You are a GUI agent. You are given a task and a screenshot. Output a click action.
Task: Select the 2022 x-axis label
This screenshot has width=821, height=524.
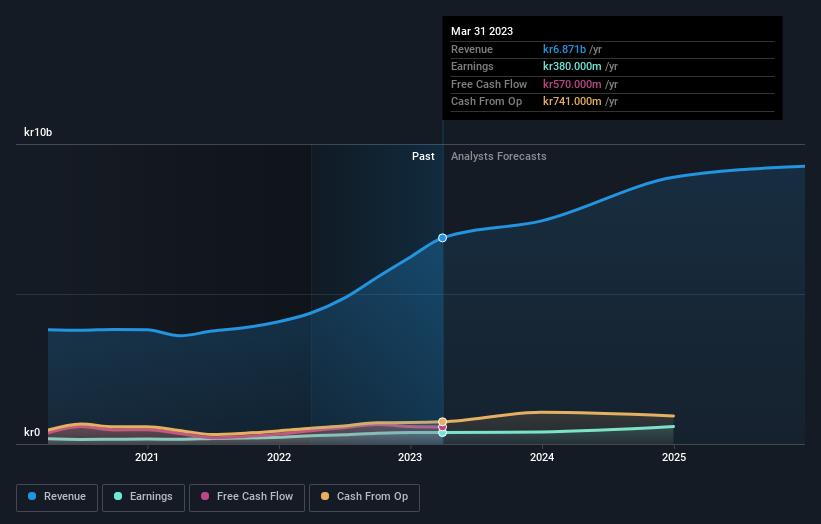279,457
